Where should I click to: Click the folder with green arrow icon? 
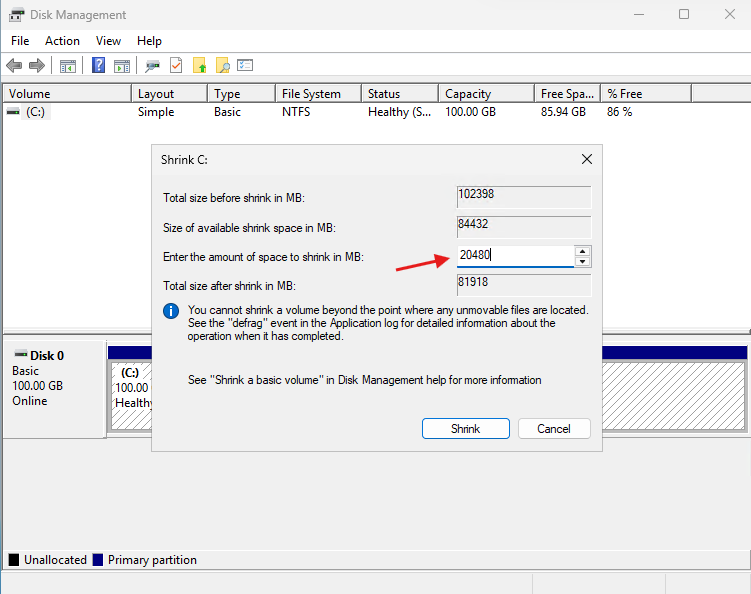pyautogui.click(x=200, y=66)
